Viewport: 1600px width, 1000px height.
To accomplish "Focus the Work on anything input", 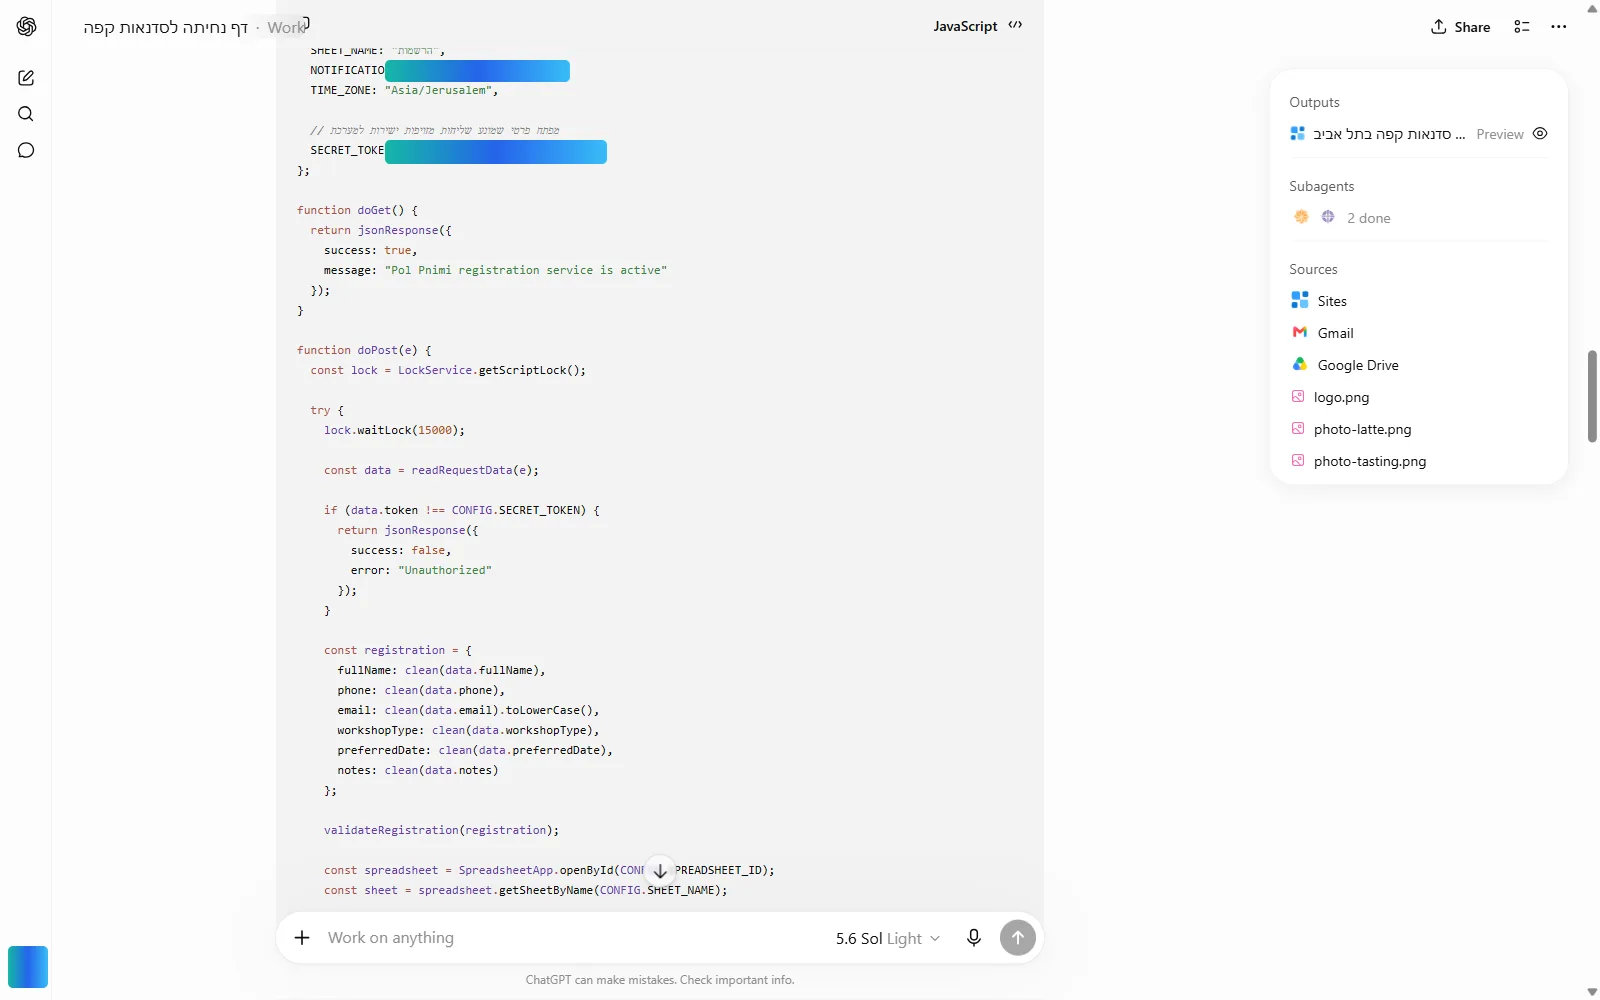I will (x=570, y=938).
